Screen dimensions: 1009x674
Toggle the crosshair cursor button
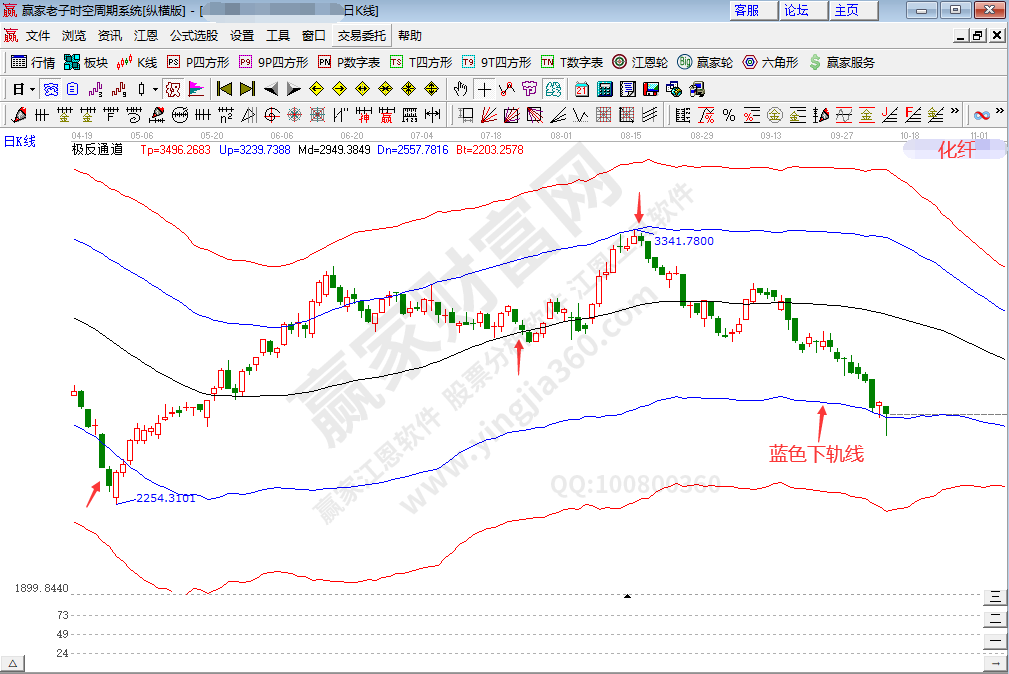point(484,88)
